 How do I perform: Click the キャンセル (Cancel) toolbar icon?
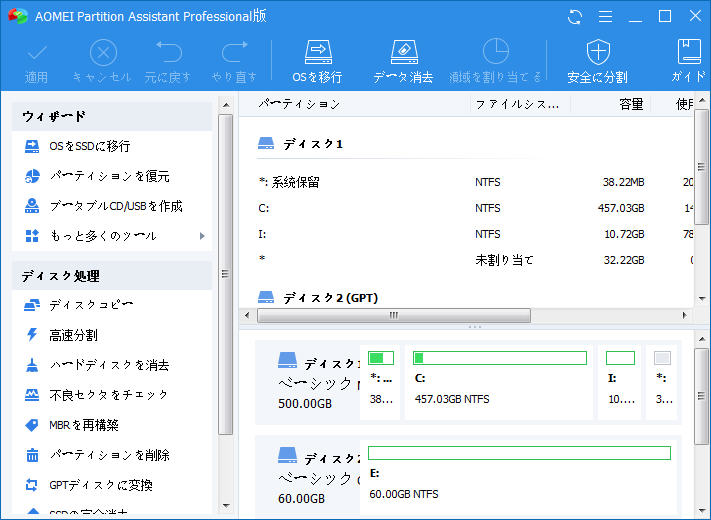103,53
